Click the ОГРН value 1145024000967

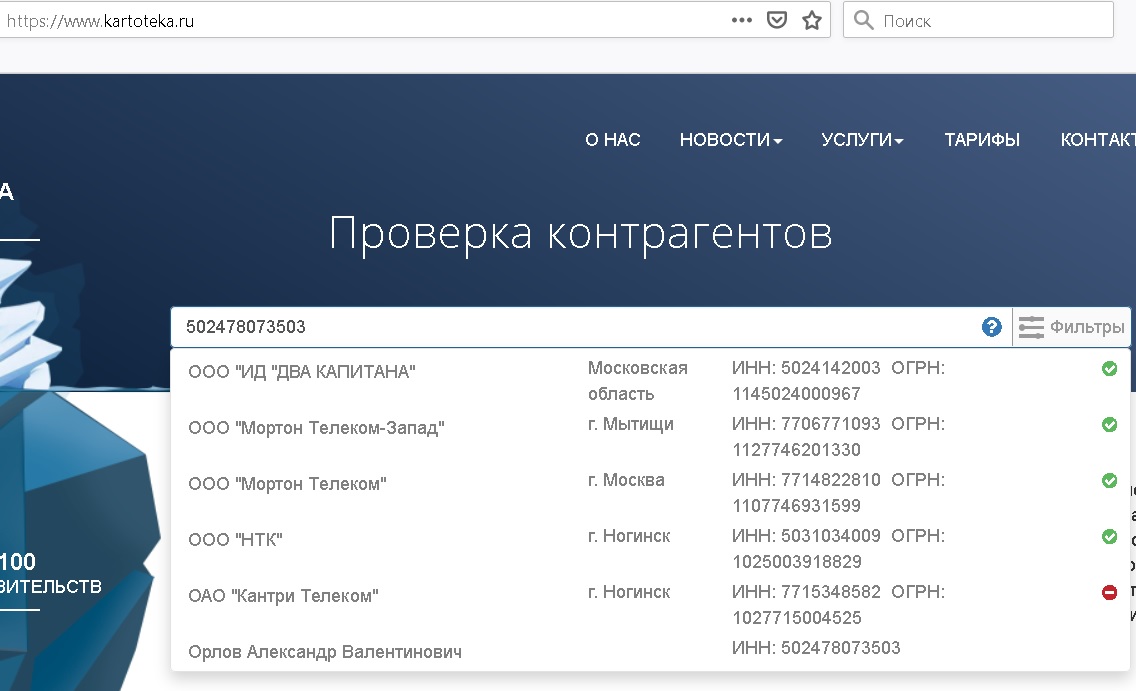[x=796, y=394]
